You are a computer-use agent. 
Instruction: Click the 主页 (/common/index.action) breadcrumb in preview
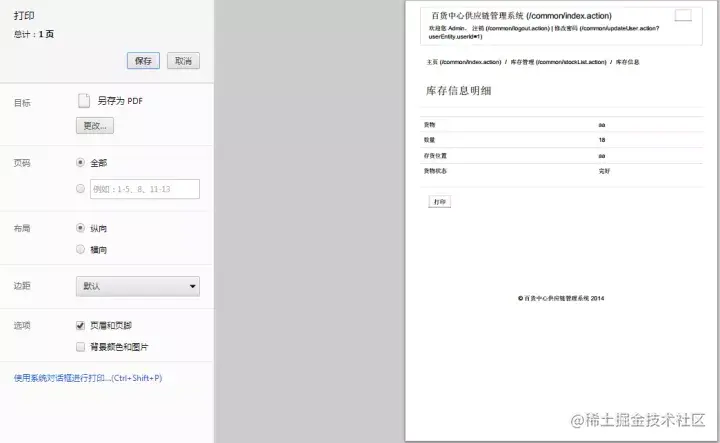pyautogui.click(x=464, y=62)
